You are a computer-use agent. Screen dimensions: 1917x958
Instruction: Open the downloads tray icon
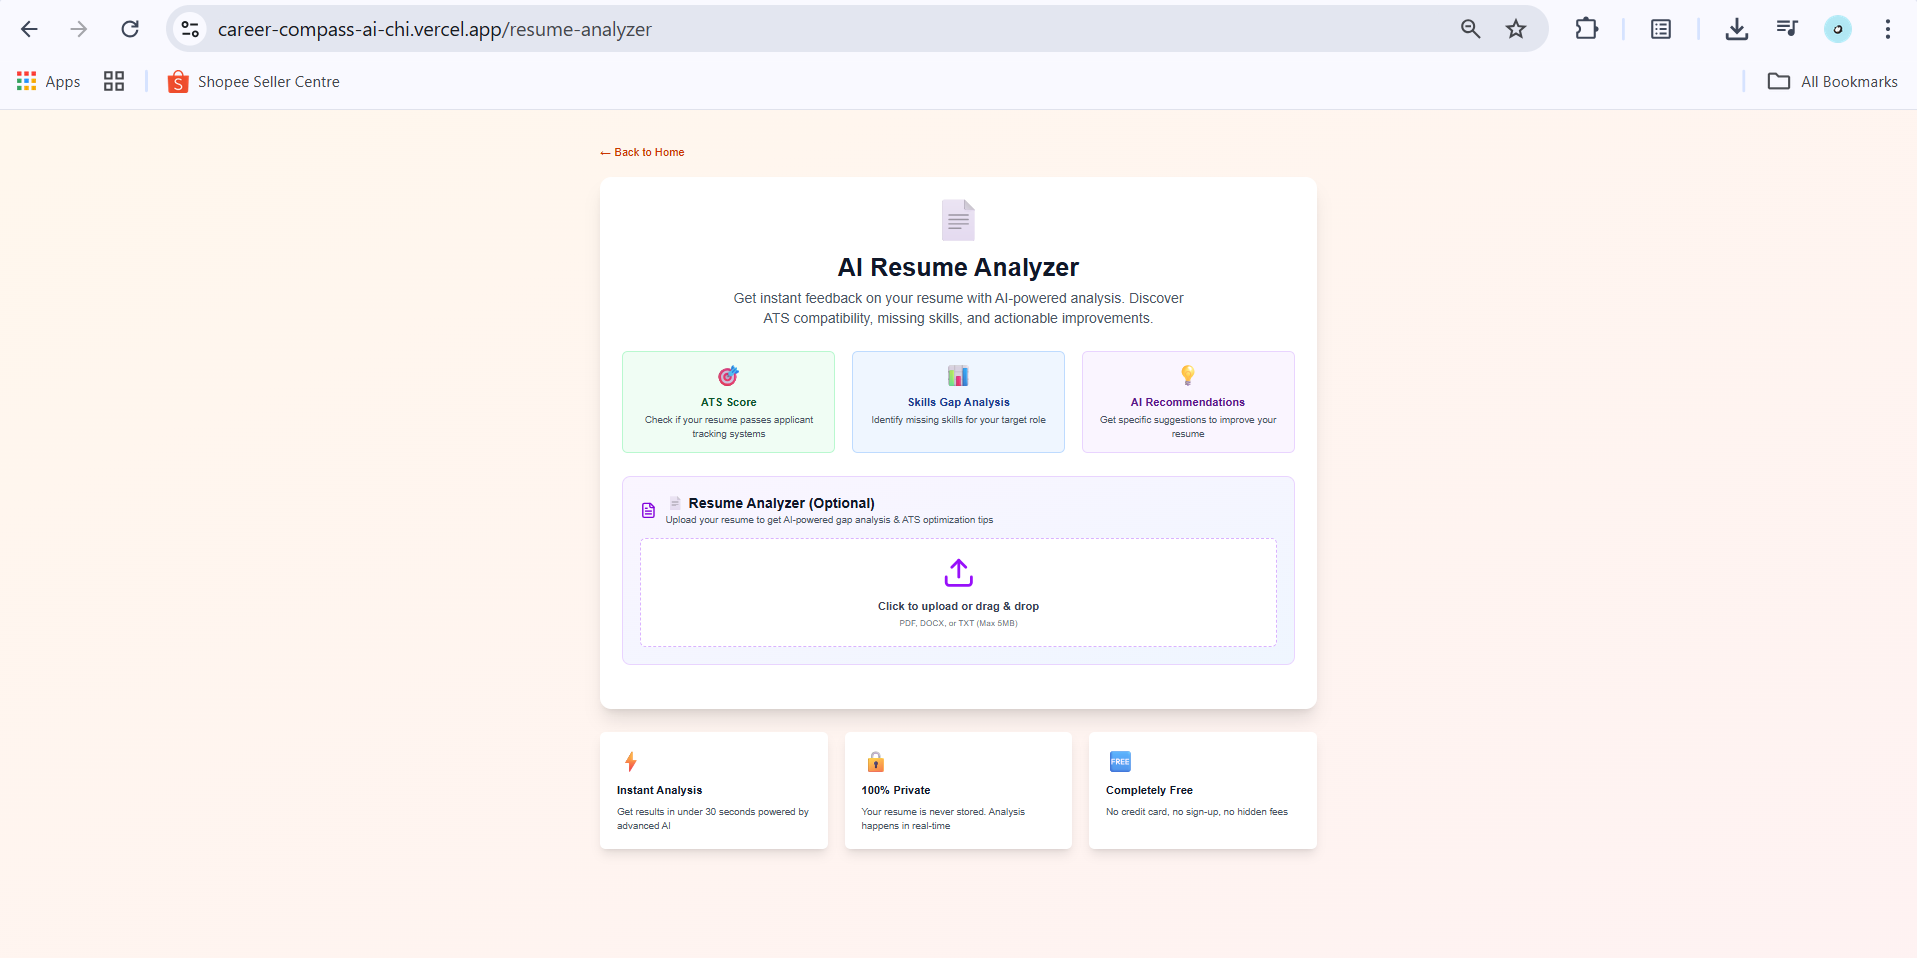1737,29
